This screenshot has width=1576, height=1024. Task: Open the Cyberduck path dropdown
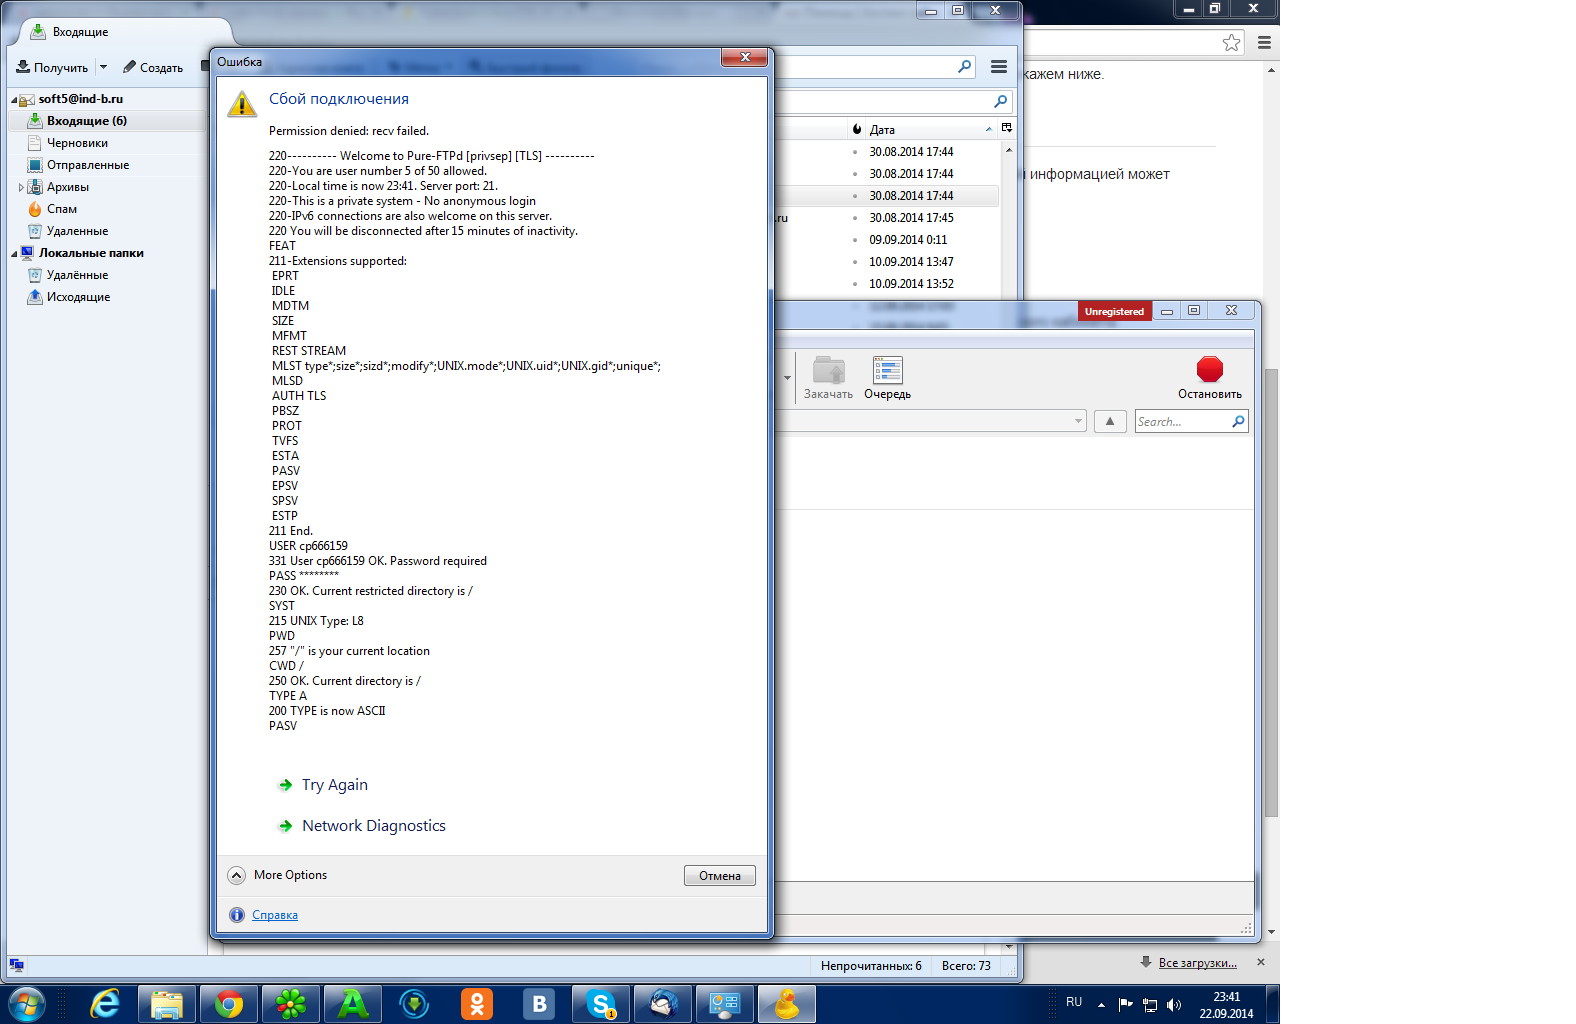(1078, 422)
